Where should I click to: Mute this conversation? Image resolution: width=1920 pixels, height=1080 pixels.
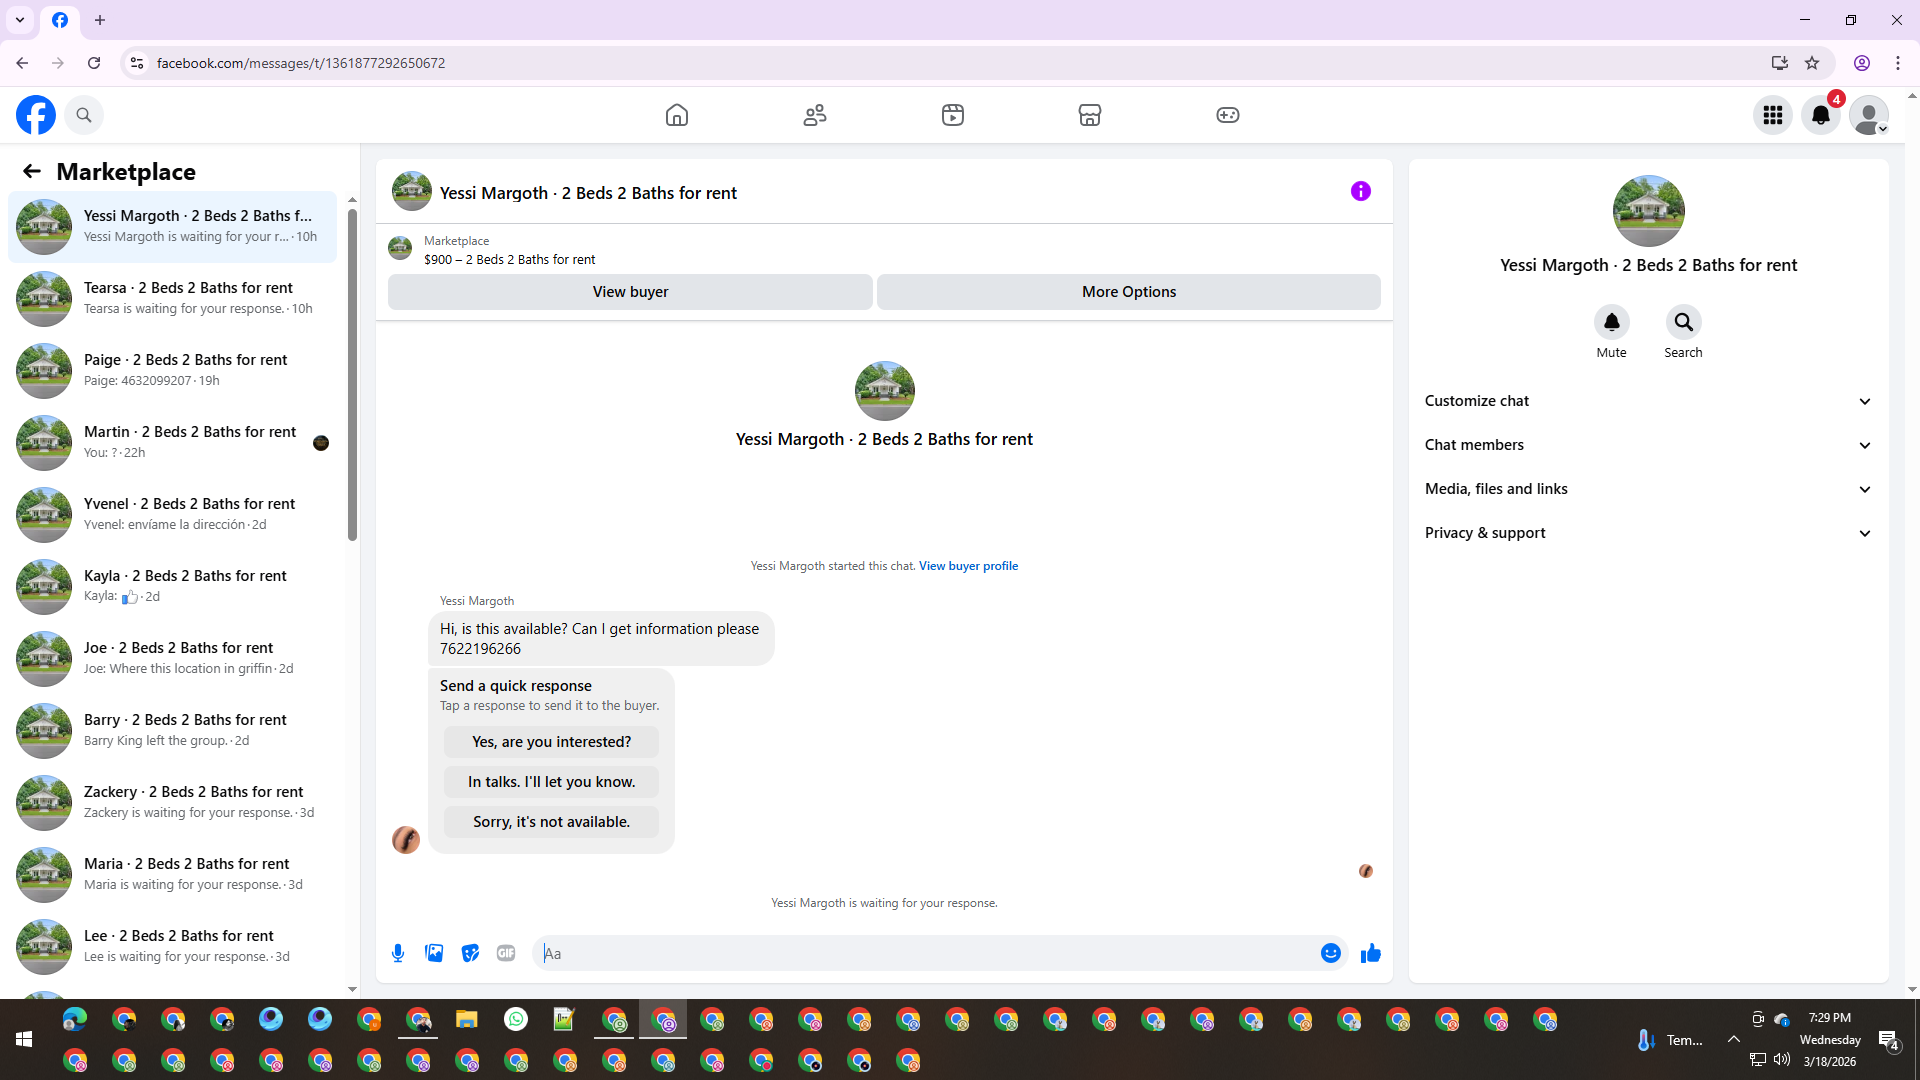(1611, 322)
